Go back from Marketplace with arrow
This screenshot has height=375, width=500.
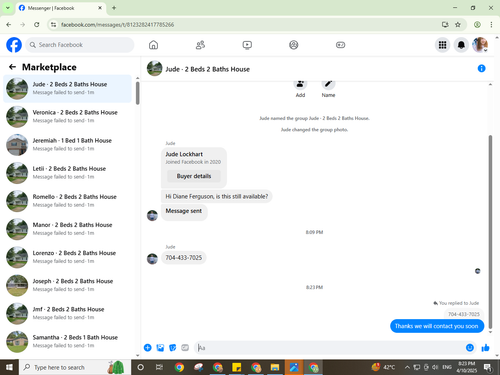(12, 67)
